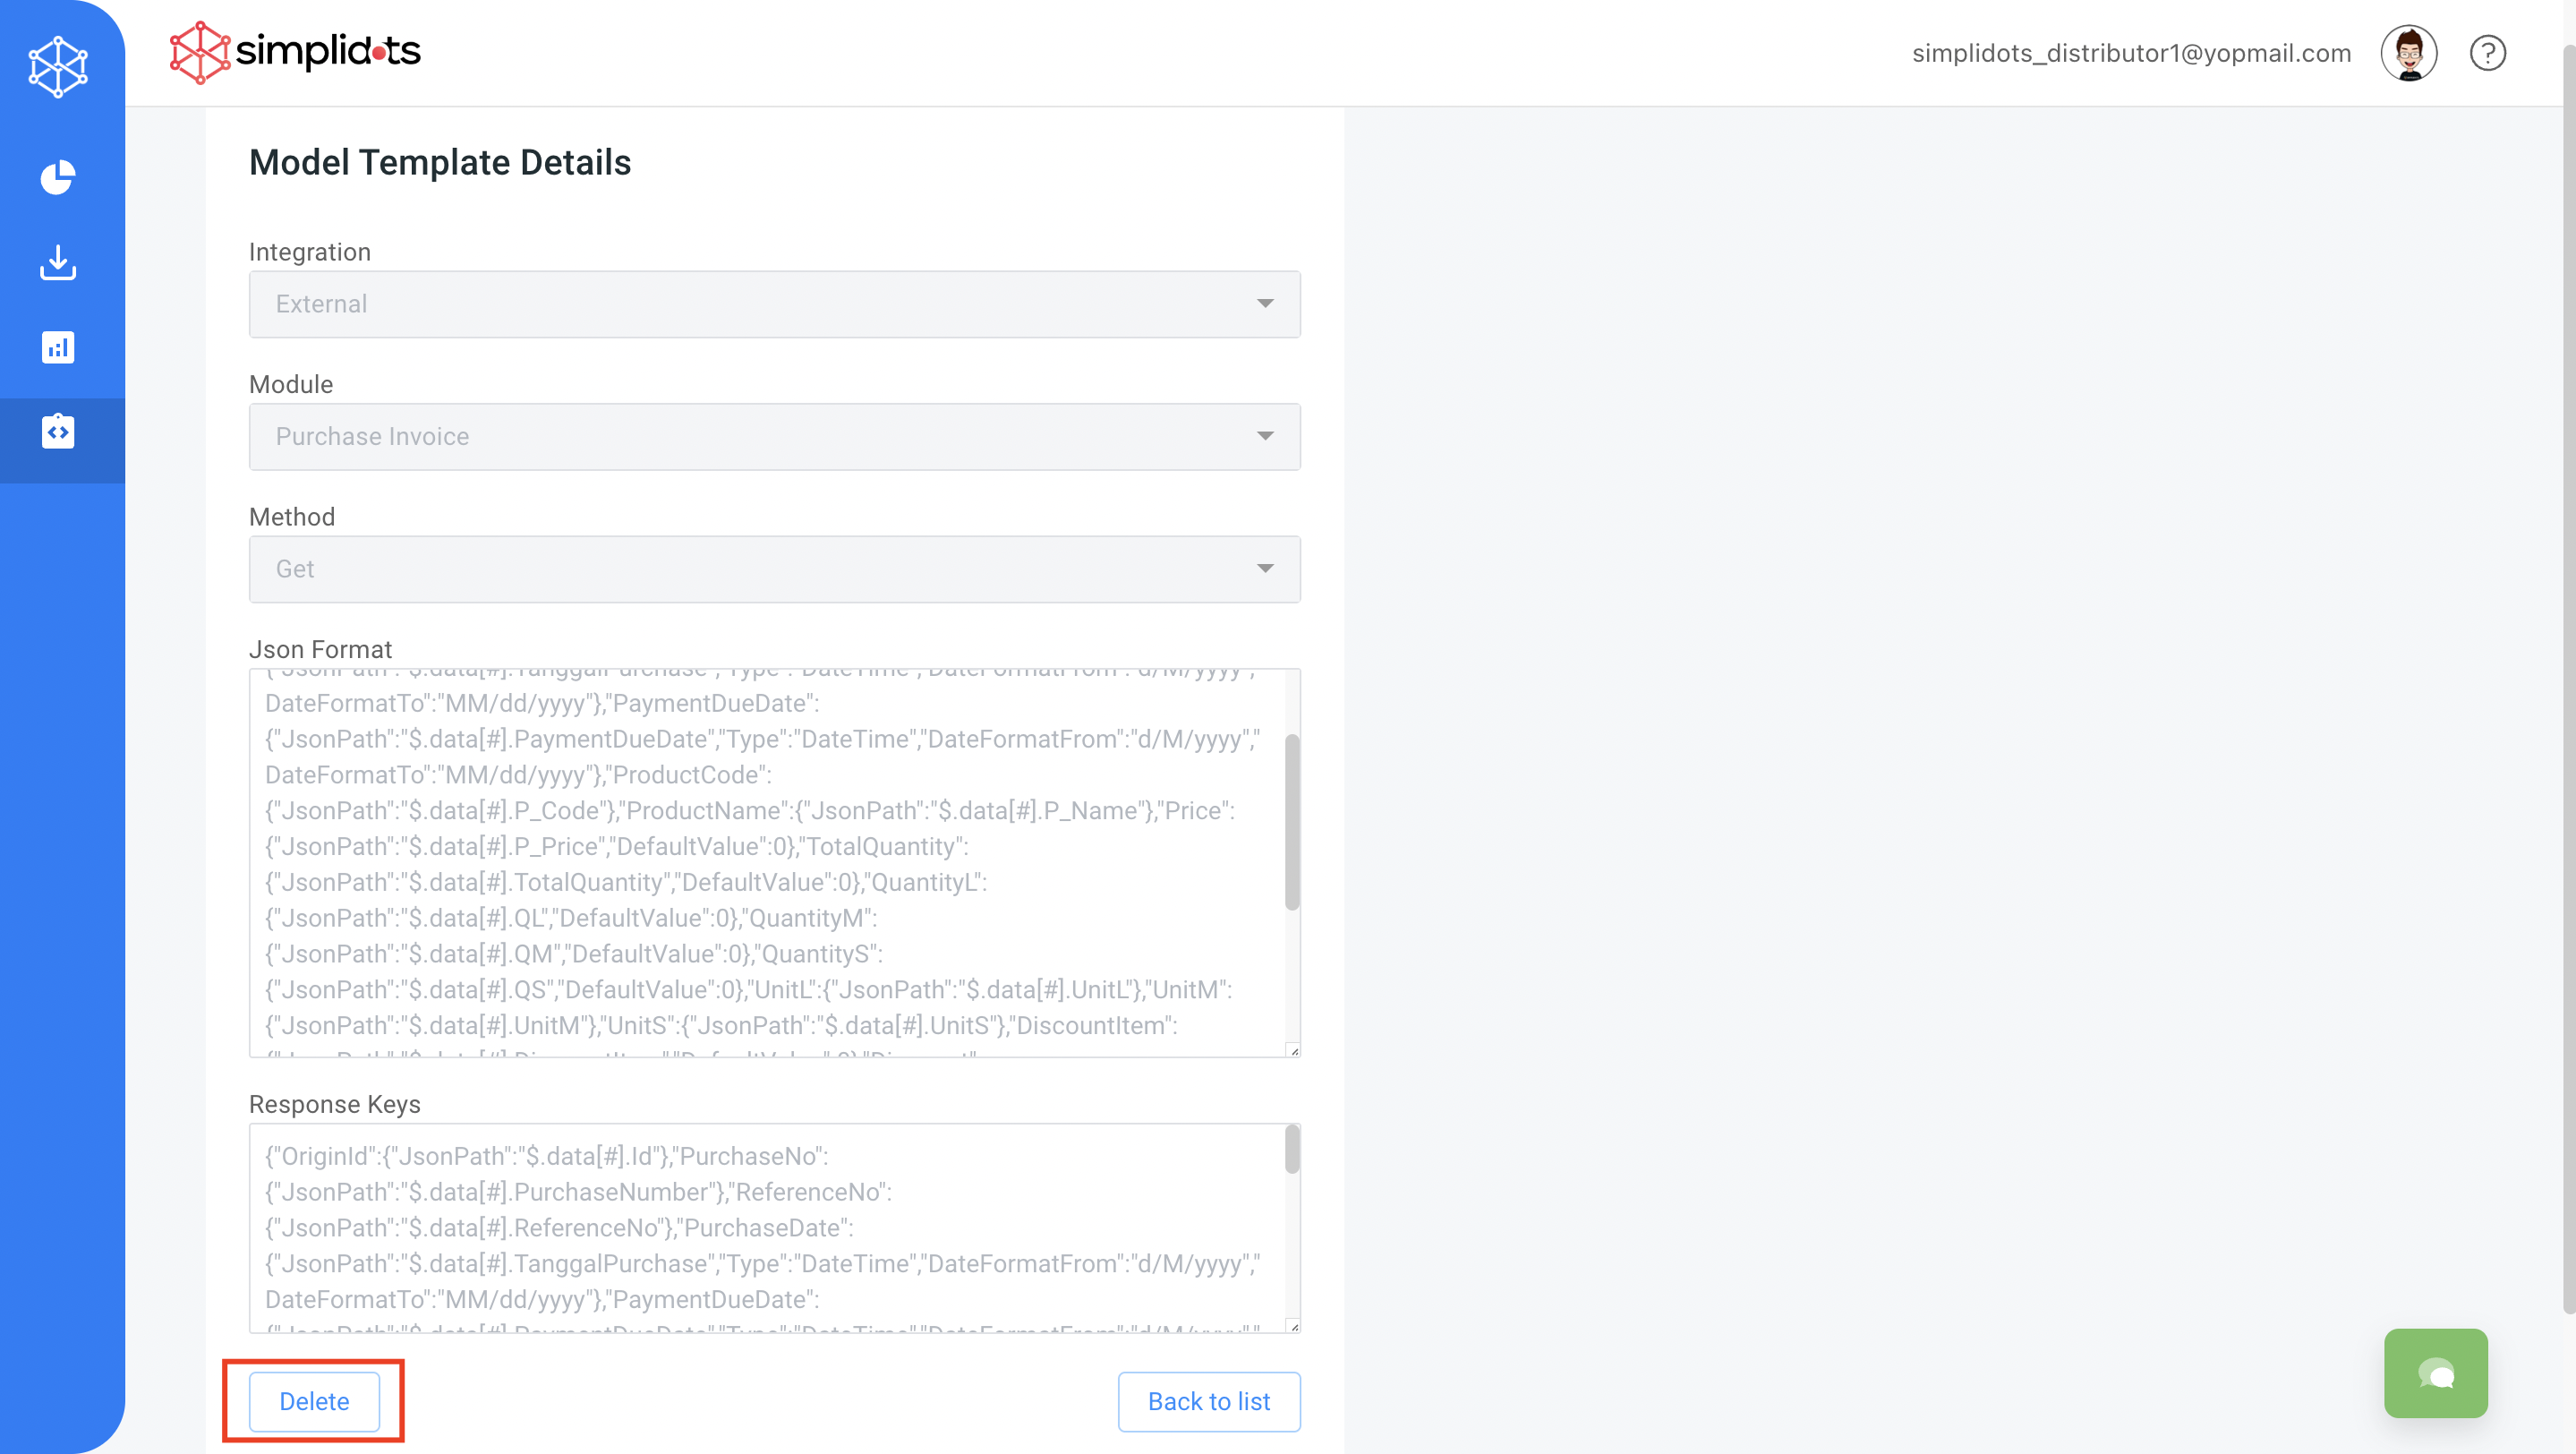Screen dimensions: 2576x1454
Task: Click the Back to list button
Action: (1208, 1401)
